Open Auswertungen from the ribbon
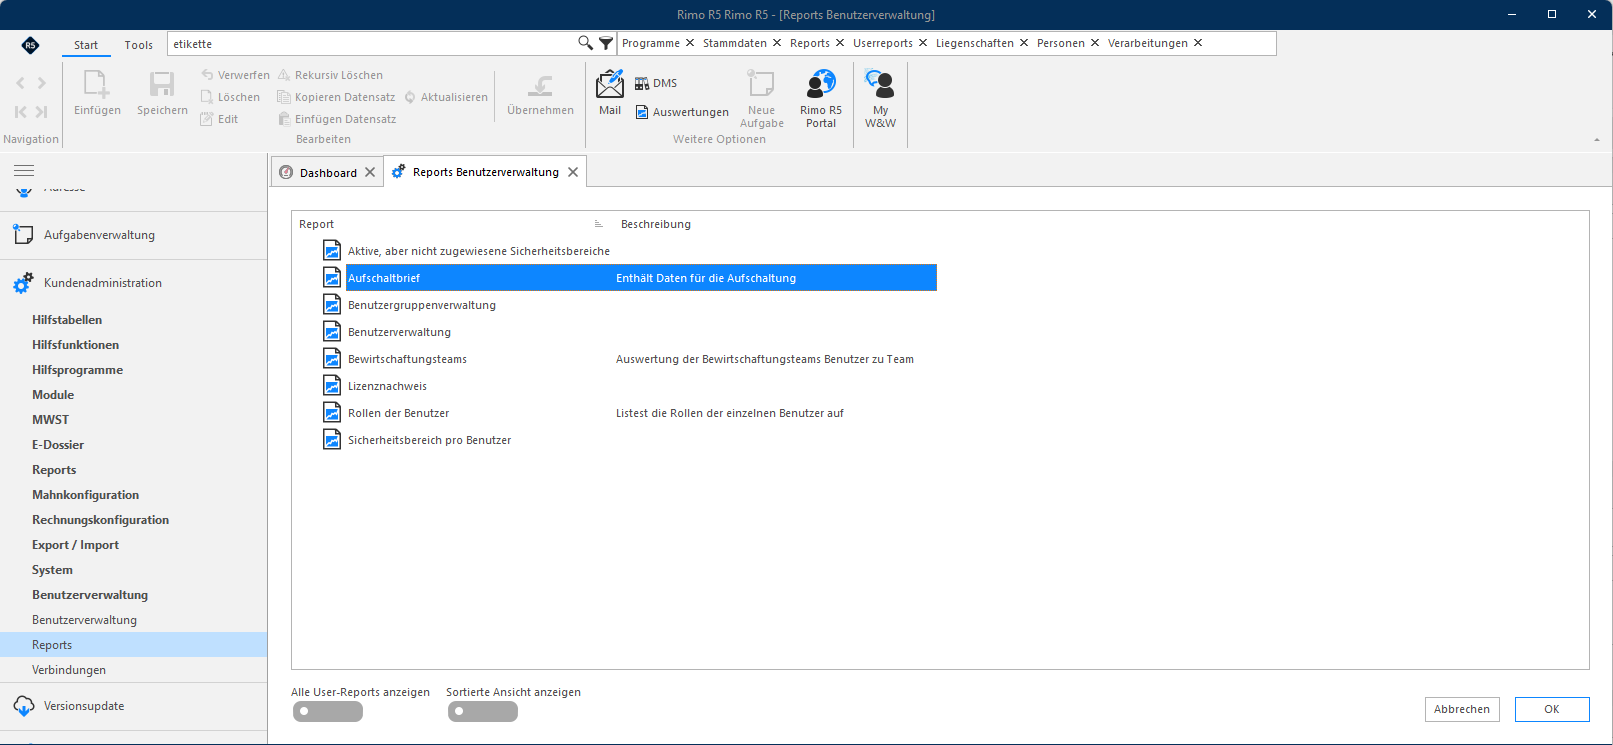The image size is (1613, 745). (682, 112)
